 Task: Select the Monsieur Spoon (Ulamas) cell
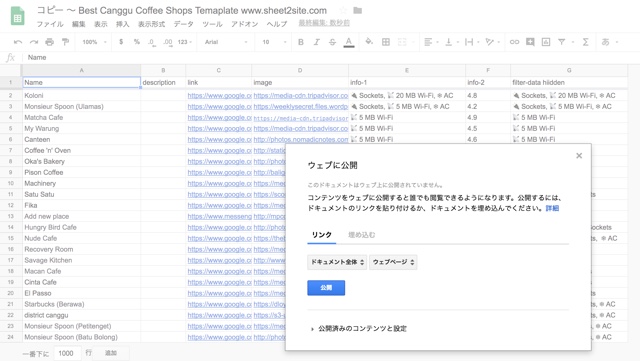tap(81, 107)
